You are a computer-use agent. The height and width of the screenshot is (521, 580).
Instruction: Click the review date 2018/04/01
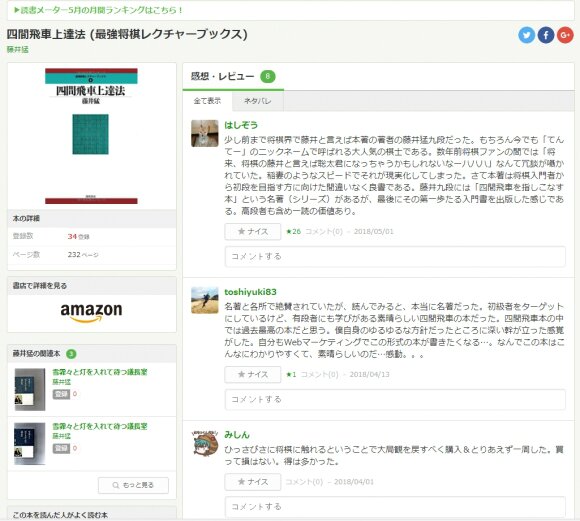(354, 482)
